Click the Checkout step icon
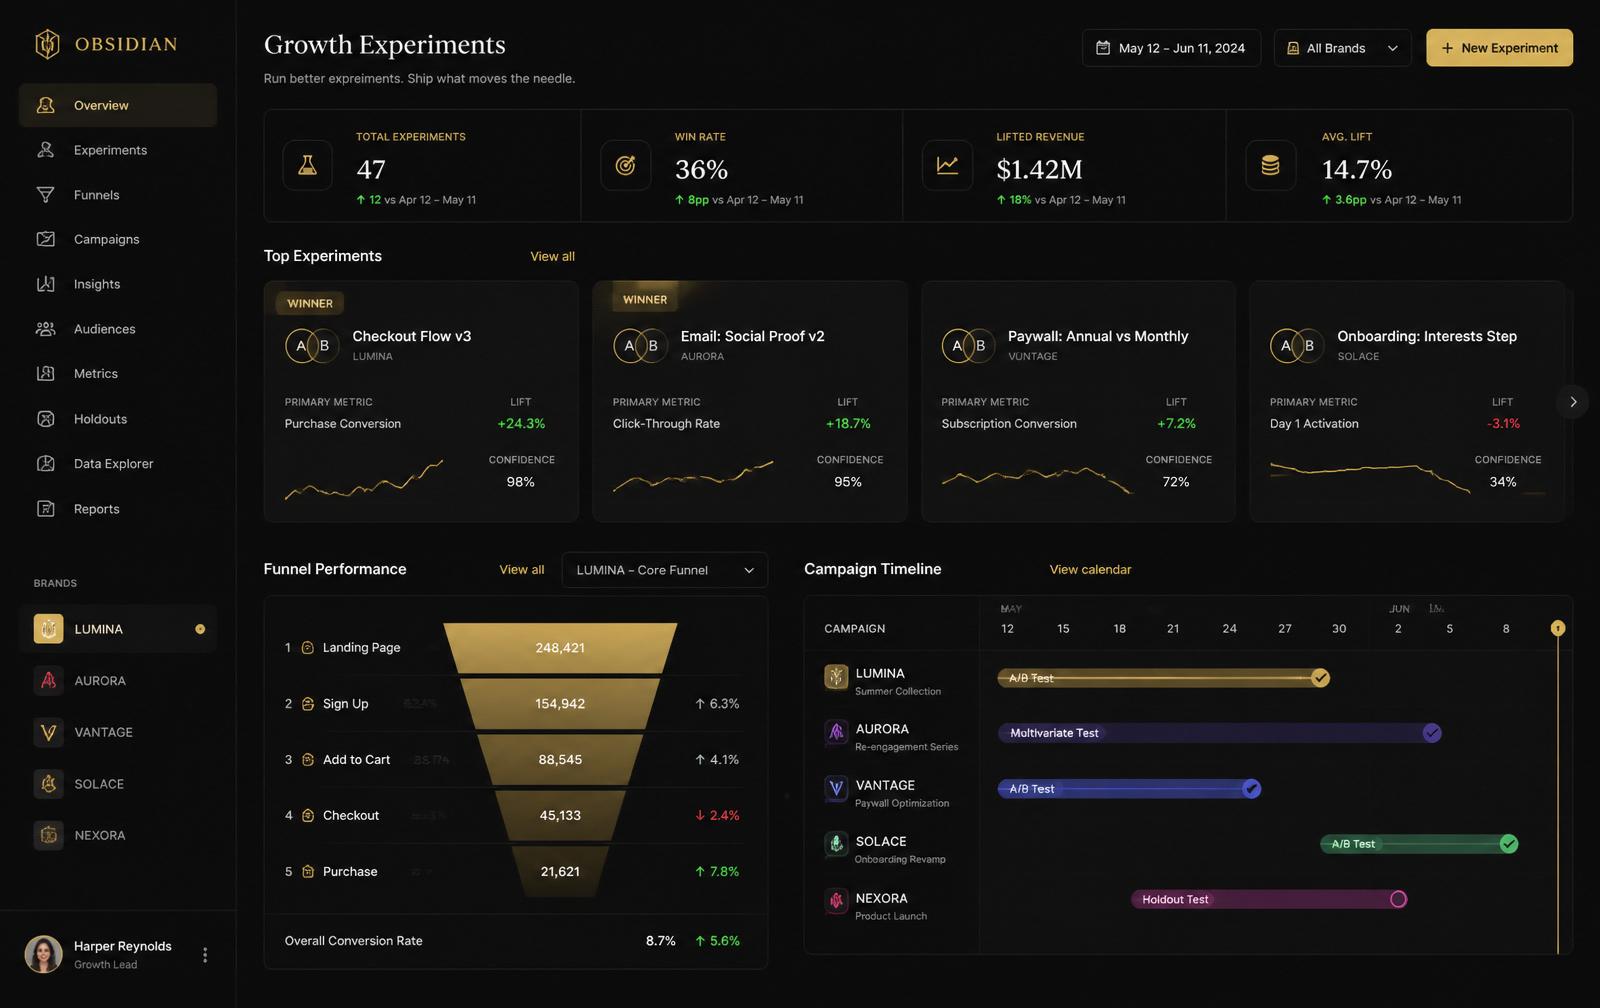 (x=308, y=816)
